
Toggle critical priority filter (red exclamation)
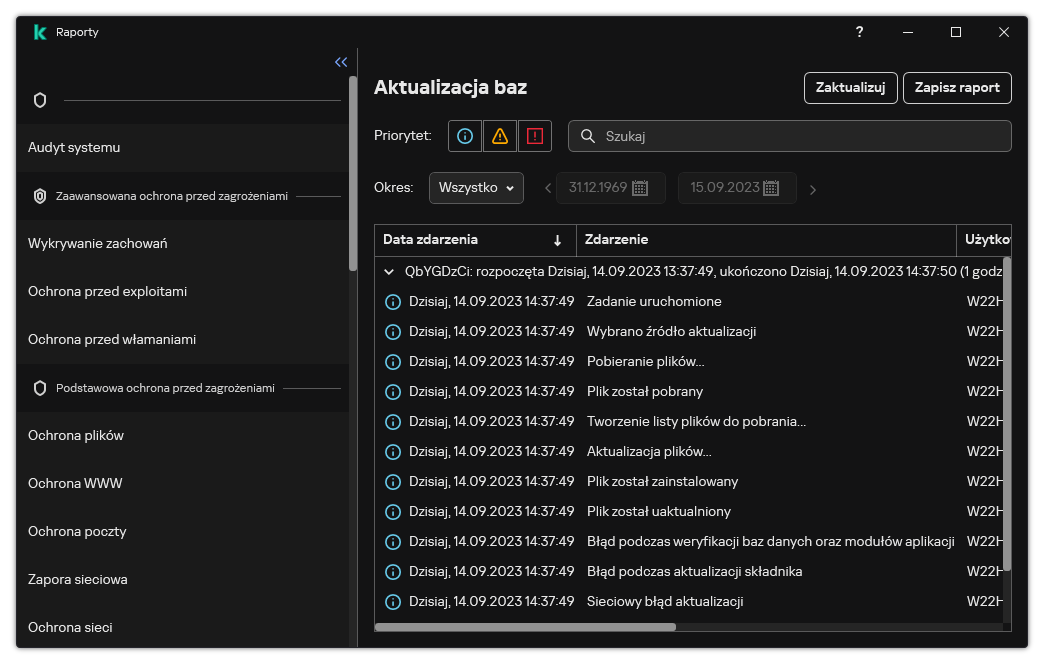pos(534,136)
